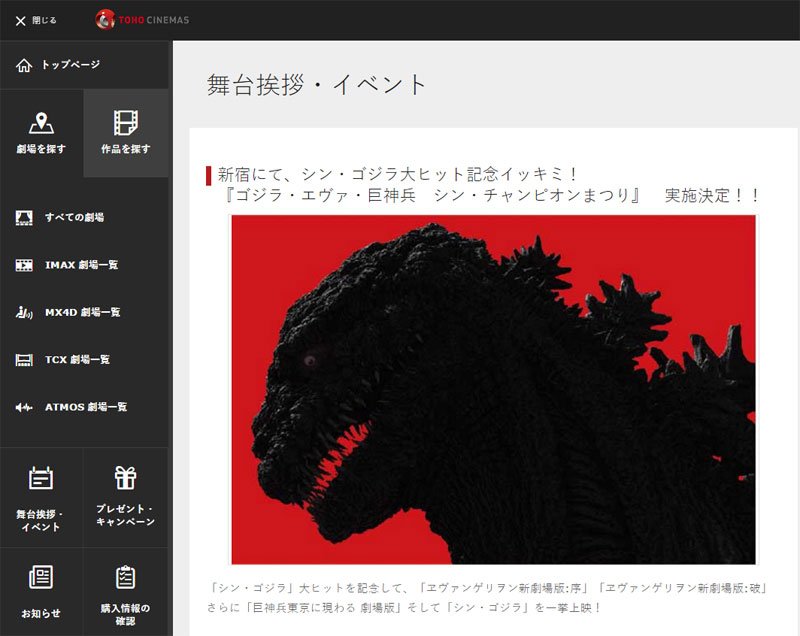Choose TCX 劇場一覧 menu label

78,360
